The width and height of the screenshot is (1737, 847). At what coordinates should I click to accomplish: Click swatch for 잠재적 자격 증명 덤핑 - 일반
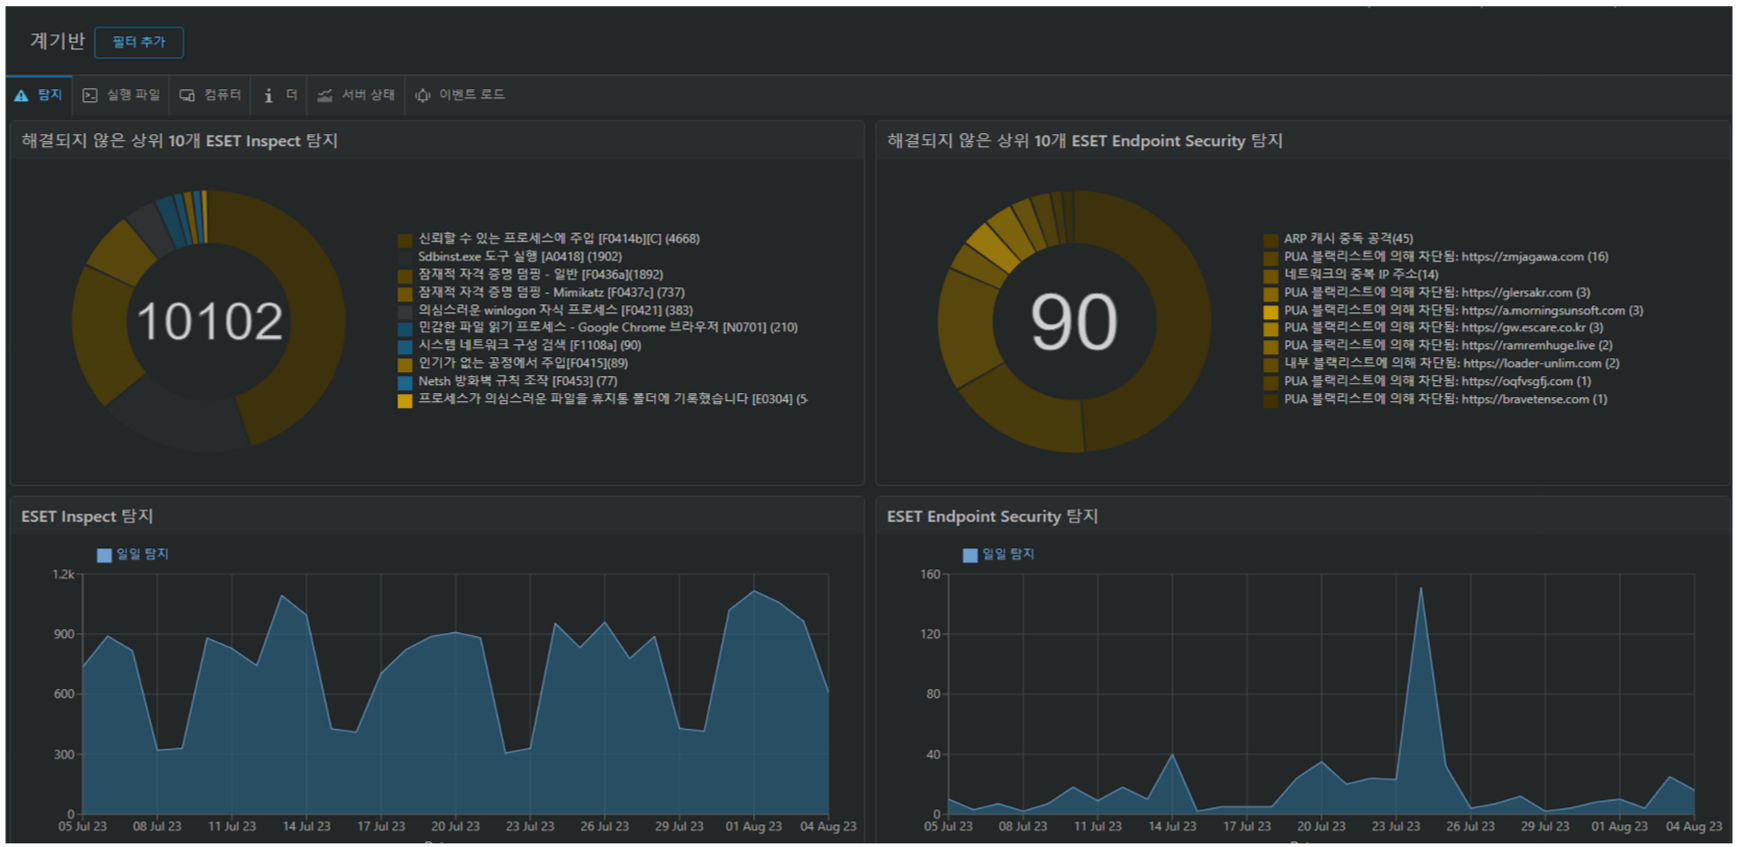coord(405,276)
